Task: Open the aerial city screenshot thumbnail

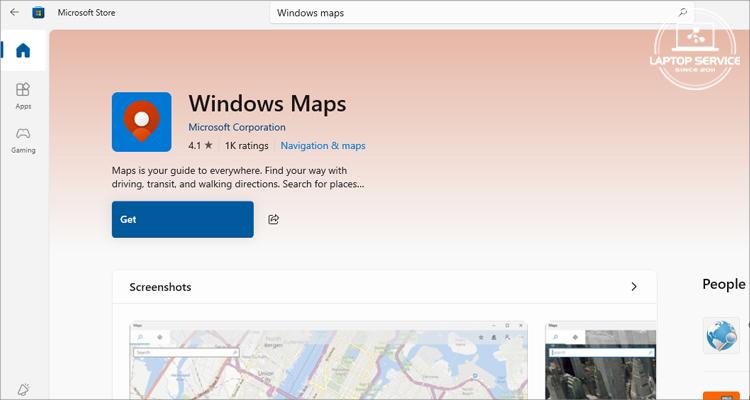Action: (x=601, y=361)
